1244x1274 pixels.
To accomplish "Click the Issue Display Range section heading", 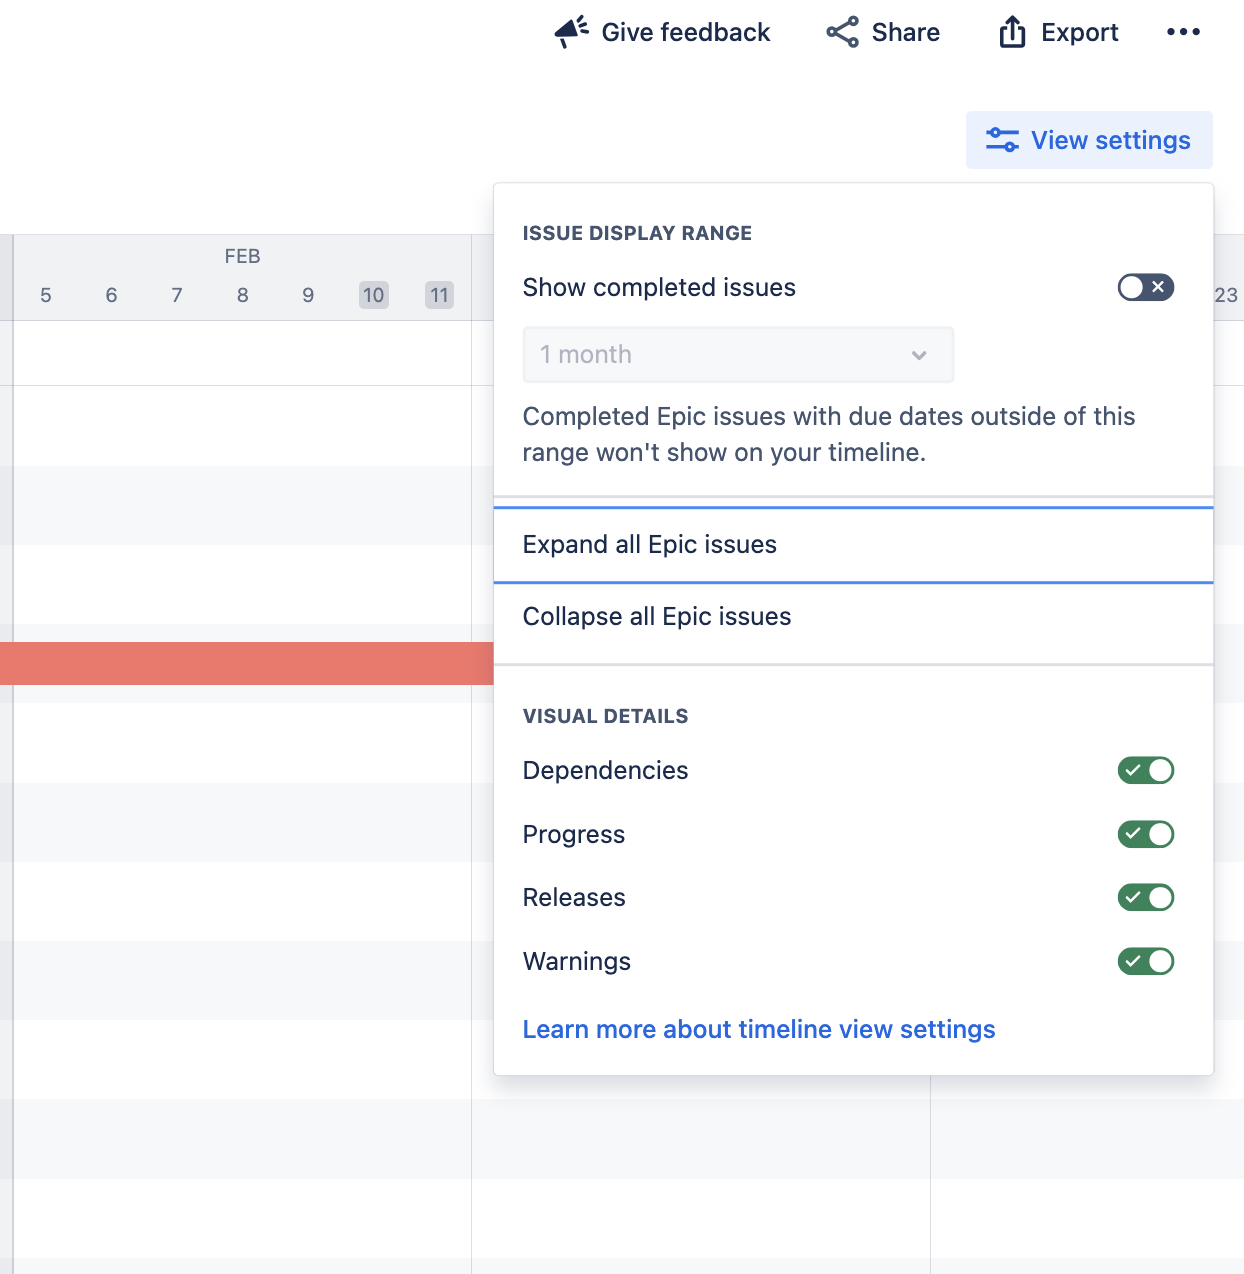I will pyautogui.click(x=637, y=232).
